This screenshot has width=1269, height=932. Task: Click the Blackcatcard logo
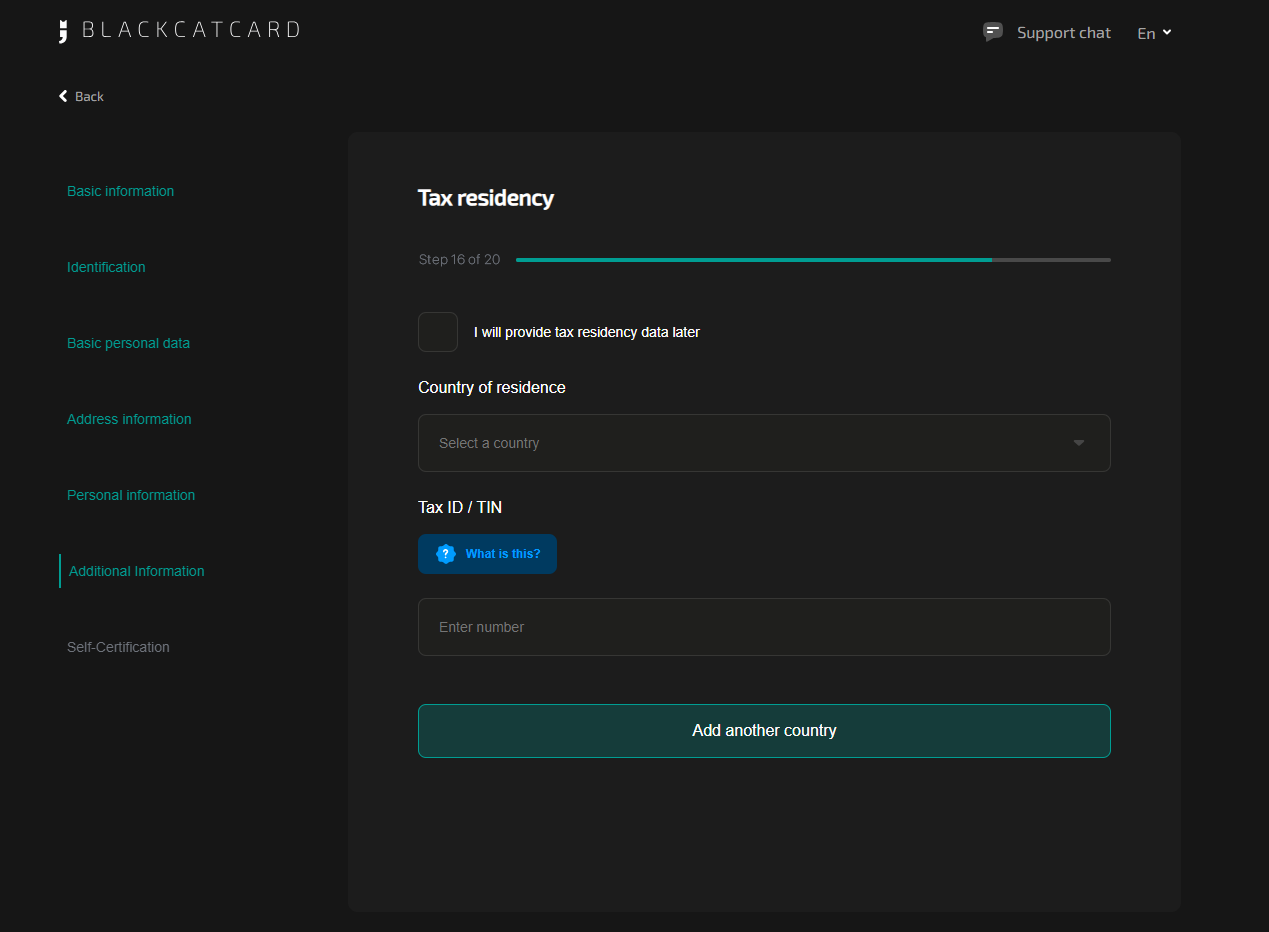pyautogui.click(x=179, y=30)
